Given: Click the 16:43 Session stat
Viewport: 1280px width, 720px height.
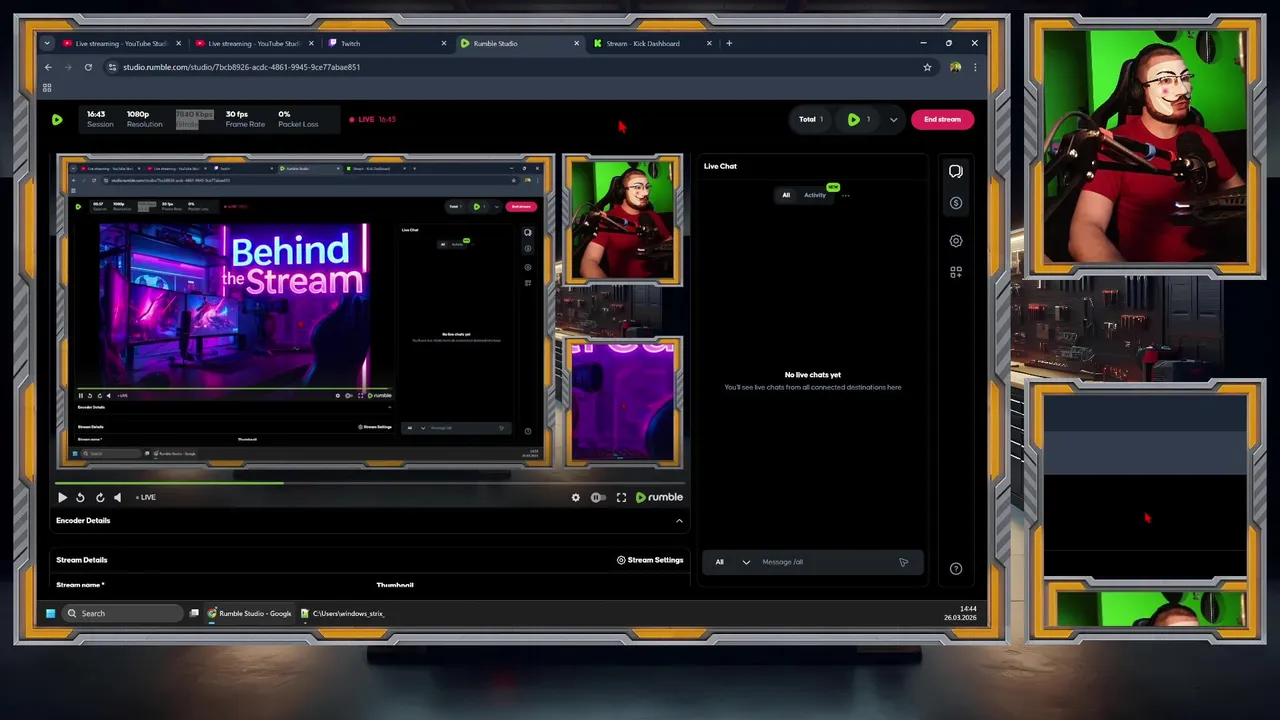Looking at the screenshot, I should 100,119.
